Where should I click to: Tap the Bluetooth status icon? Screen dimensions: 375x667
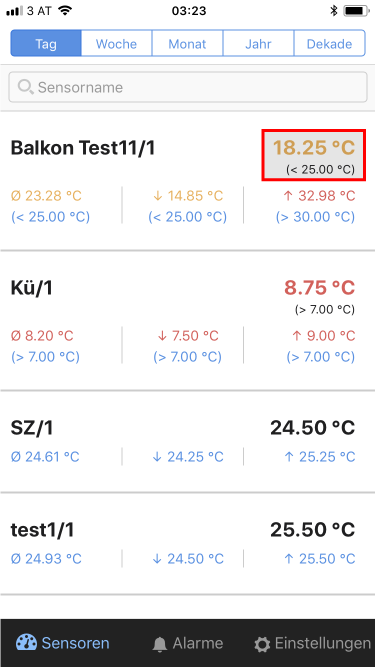click(x=334, y=11)
